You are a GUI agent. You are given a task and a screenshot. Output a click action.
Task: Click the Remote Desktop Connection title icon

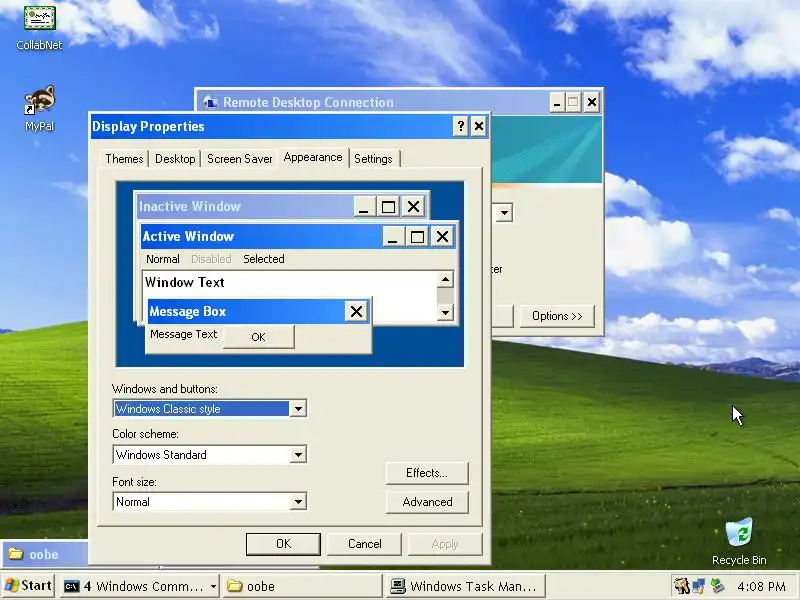click(210, 102)
